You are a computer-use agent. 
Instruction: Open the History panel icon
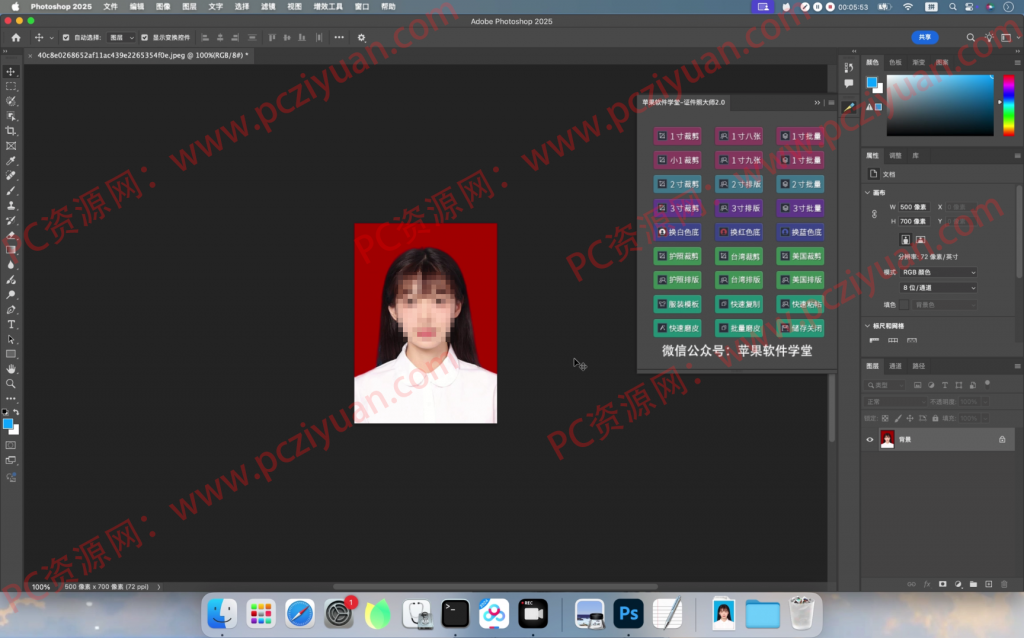tap(848, 67)
